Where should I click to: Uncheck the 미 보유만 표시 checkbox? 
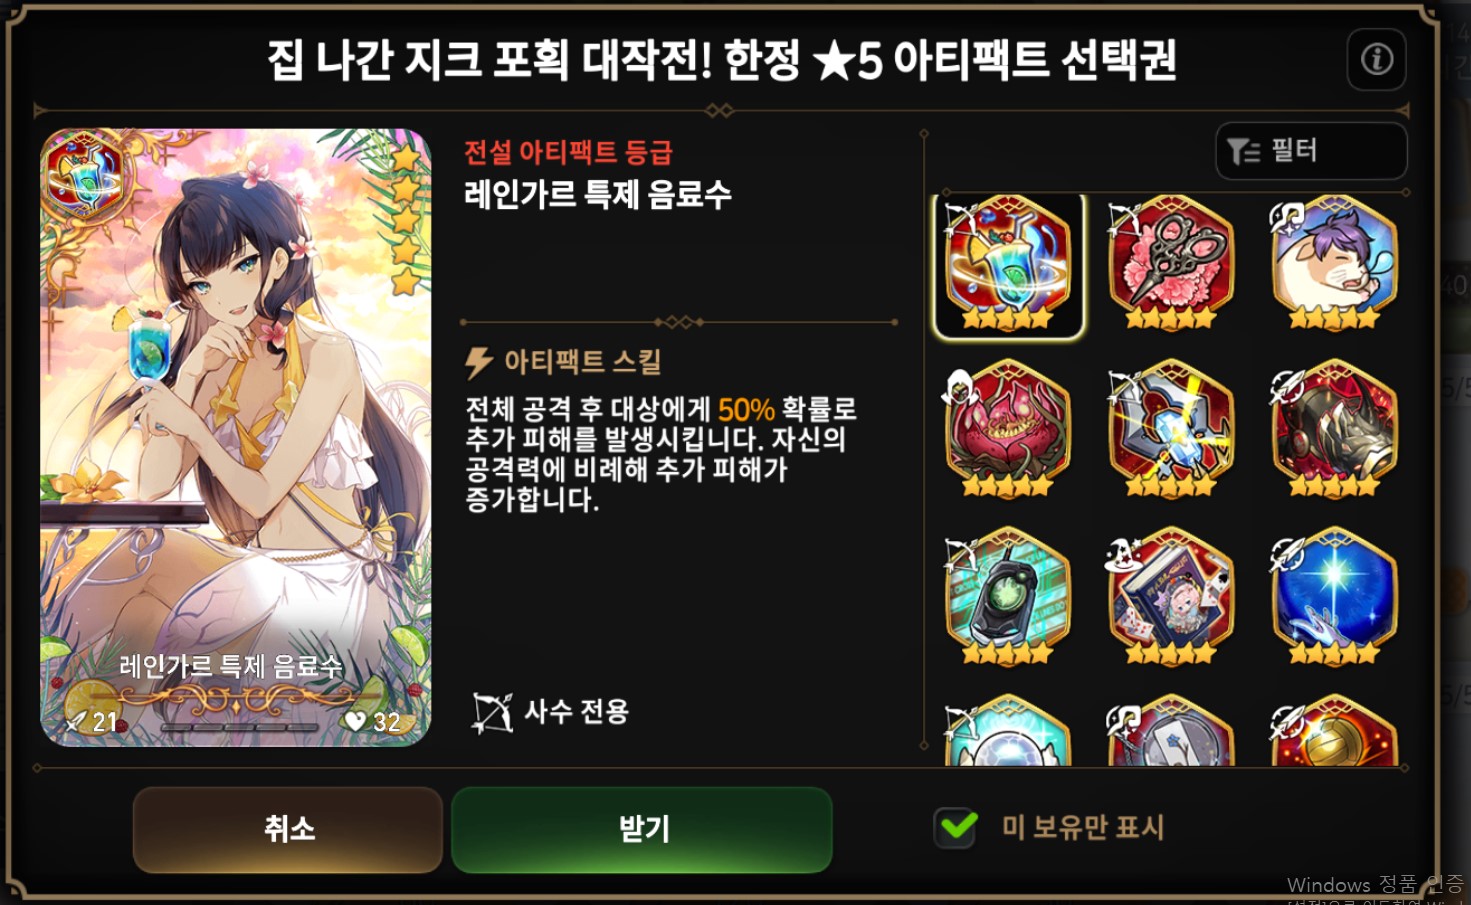tap(956, 827)
